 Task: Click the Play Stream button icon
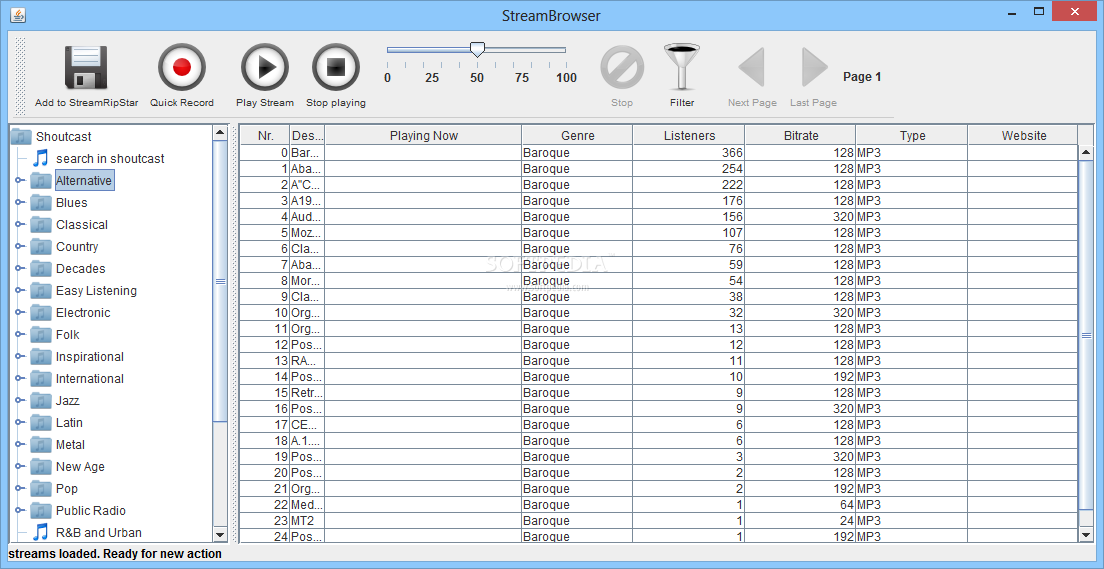265,68
